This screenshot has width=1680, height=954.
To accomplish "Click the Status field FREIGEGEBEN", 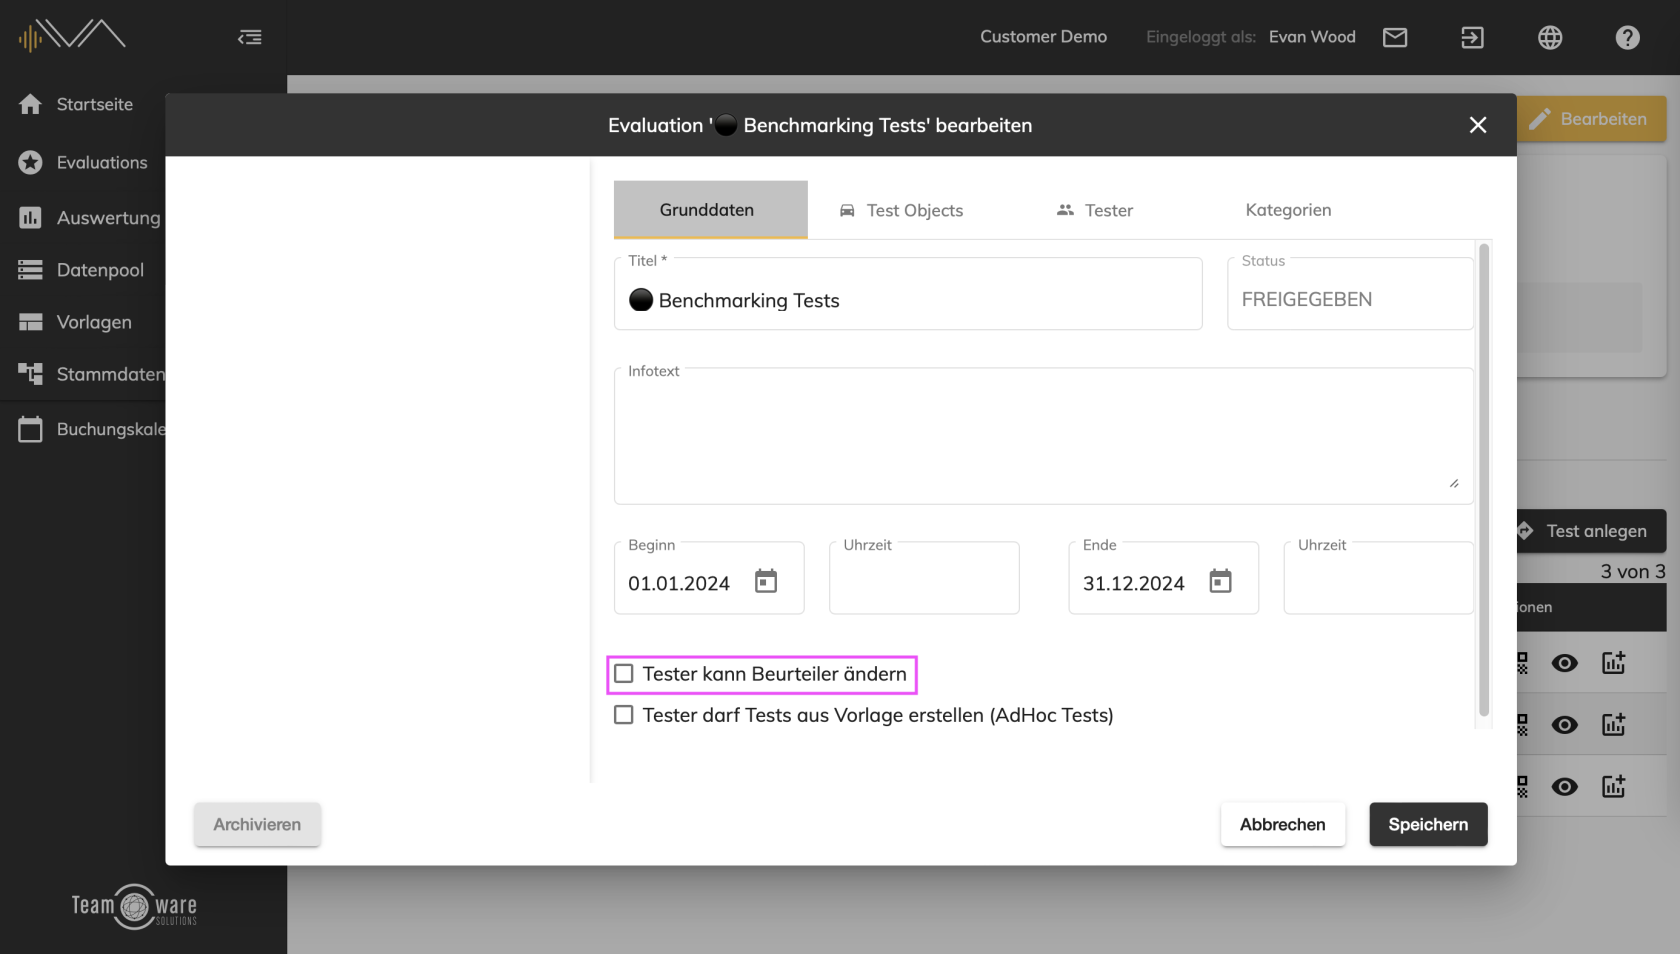I will pos(1350,294).
